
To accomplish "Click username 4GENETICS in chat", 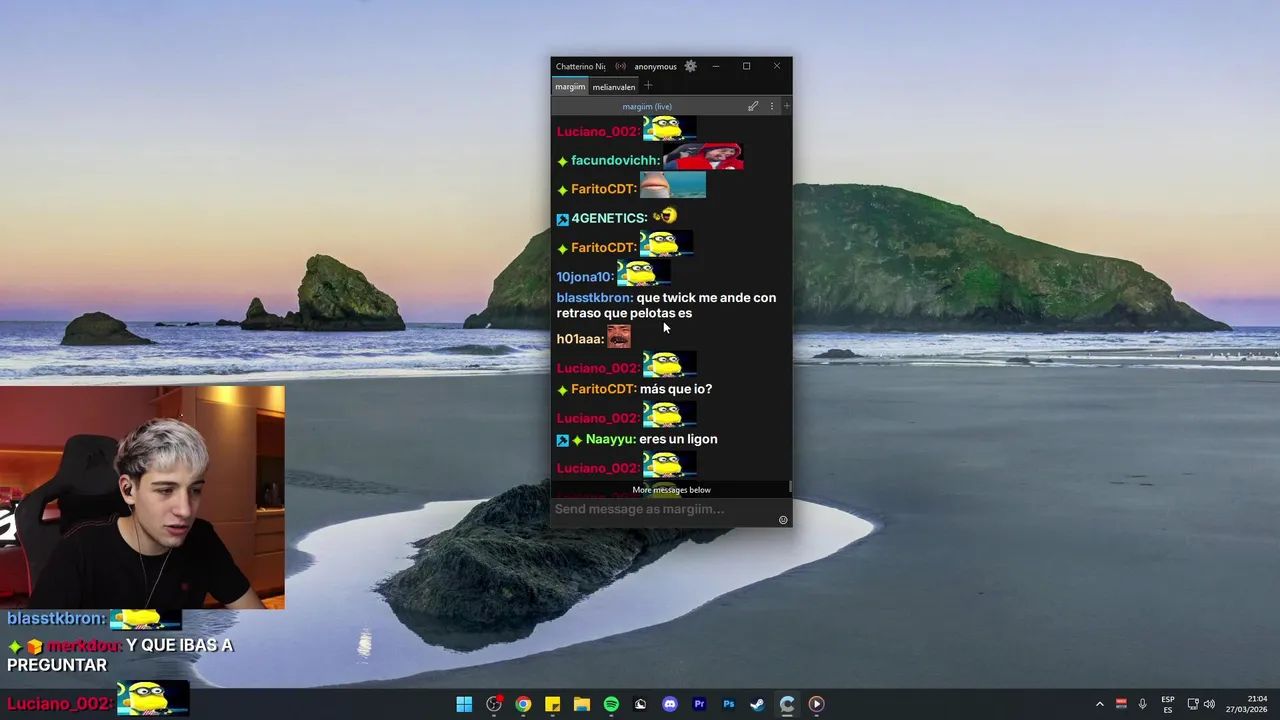I will point(609,218).
